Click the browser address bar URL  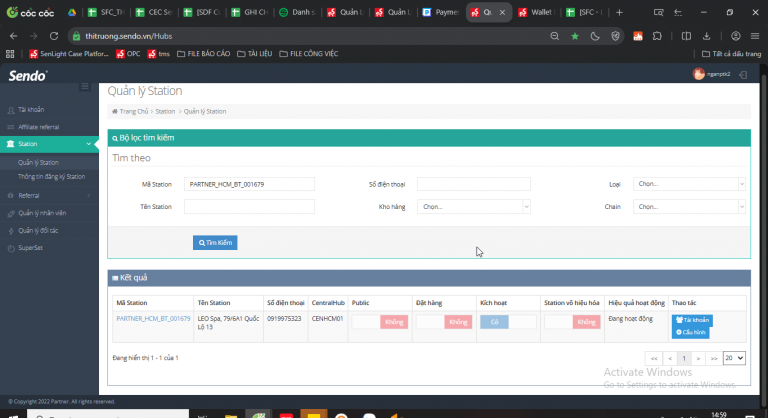[128, 36]
